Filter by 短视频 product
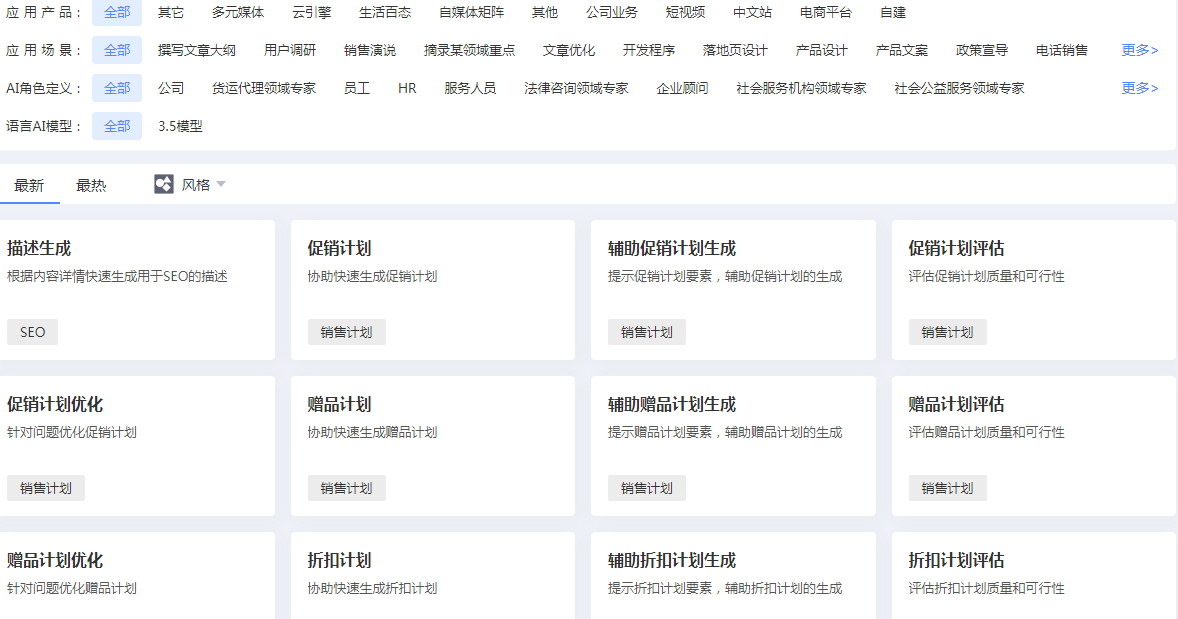The height and width of the screenshot is (619, 1178). 685,12
